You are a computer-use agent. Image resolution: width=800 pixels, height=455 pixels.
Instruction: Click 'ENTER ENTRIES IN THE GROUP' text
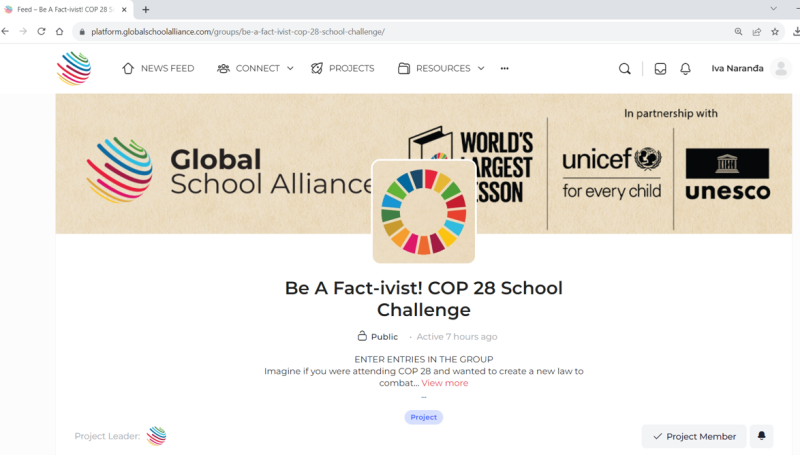pyautogui.click(x=423, y=359)
